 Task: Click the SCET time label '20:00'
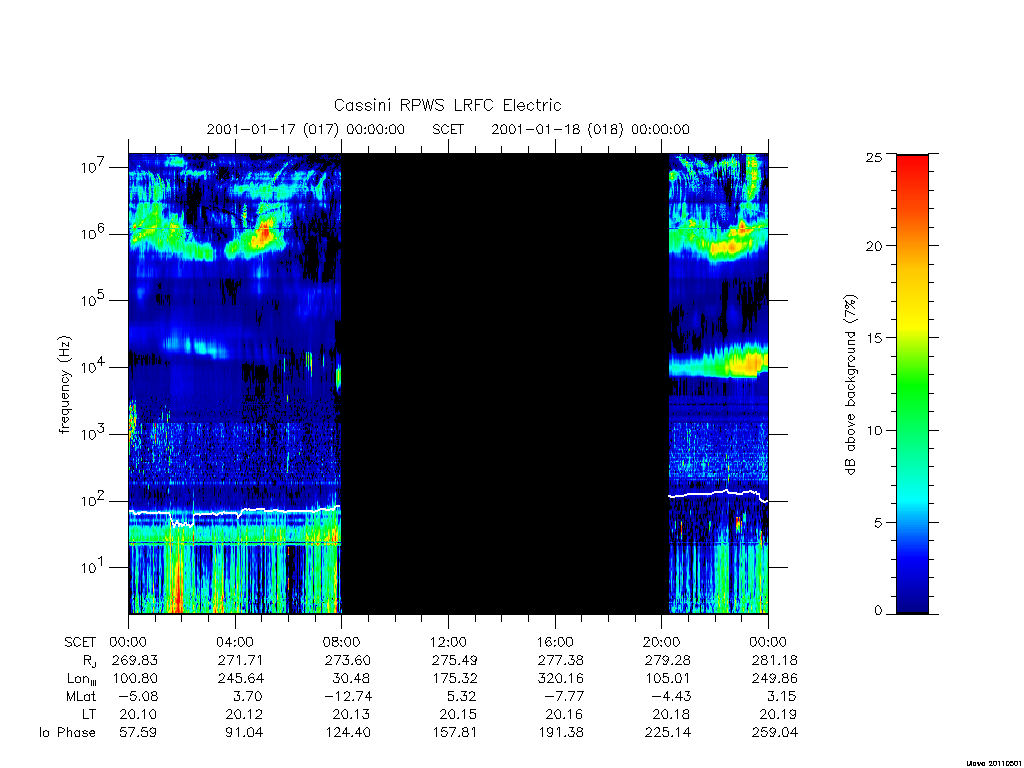click(662, 642)
